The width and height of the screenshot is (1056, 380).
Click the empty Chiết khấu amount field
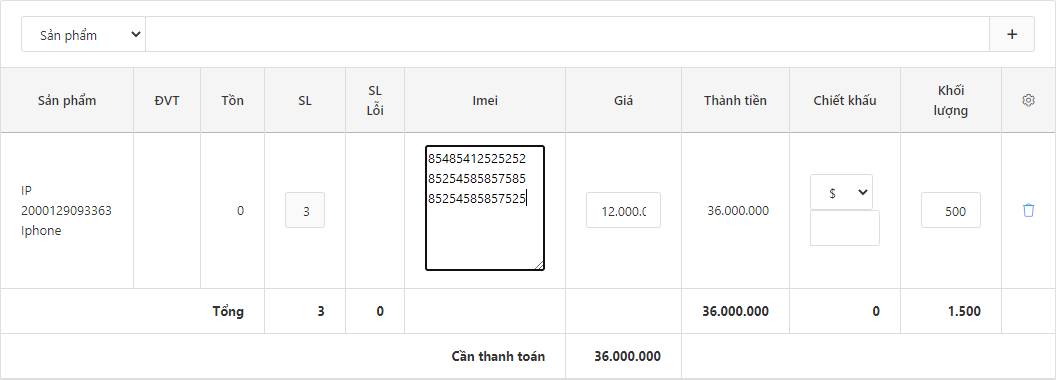[845, 228]
